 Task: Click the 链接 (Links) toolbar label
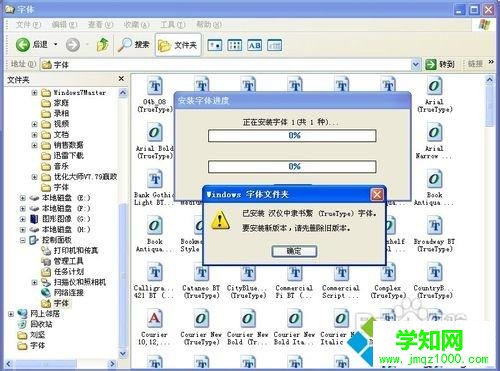click(x=475, y=64)
